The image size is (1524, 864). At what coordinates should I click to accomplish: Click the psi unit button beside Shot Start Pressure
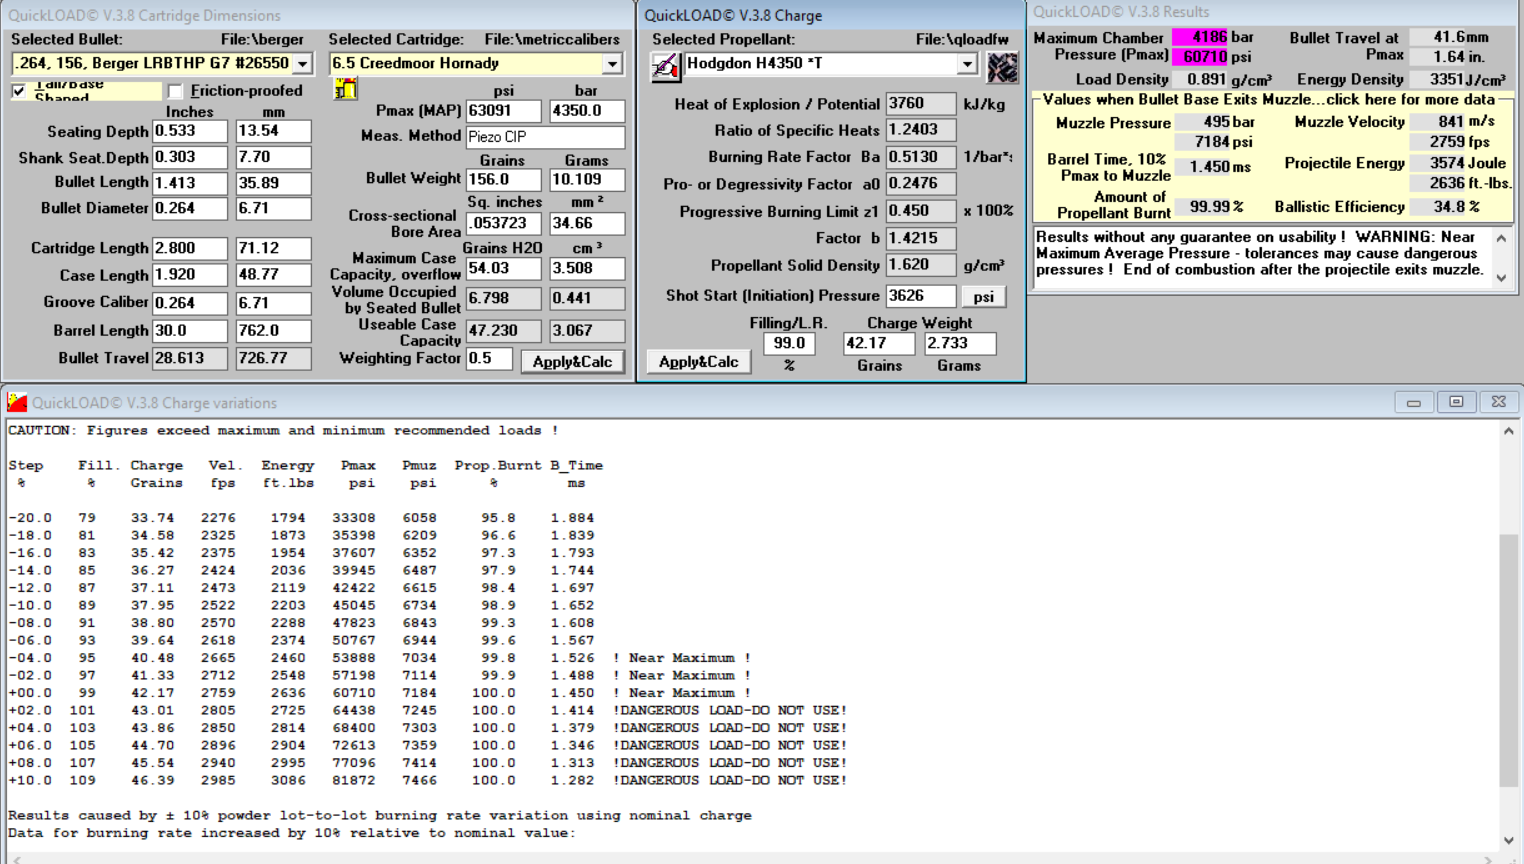pos(984,297)
